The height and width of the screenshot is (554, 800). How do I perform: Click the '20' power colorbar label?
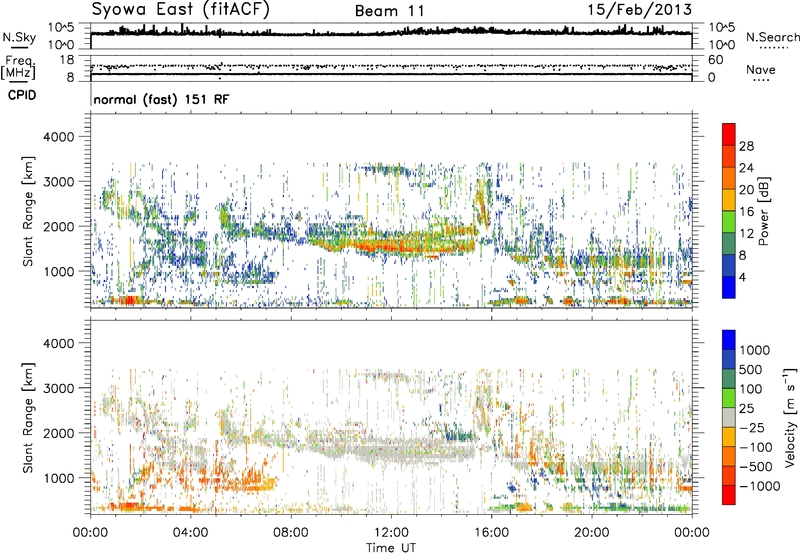746,190
